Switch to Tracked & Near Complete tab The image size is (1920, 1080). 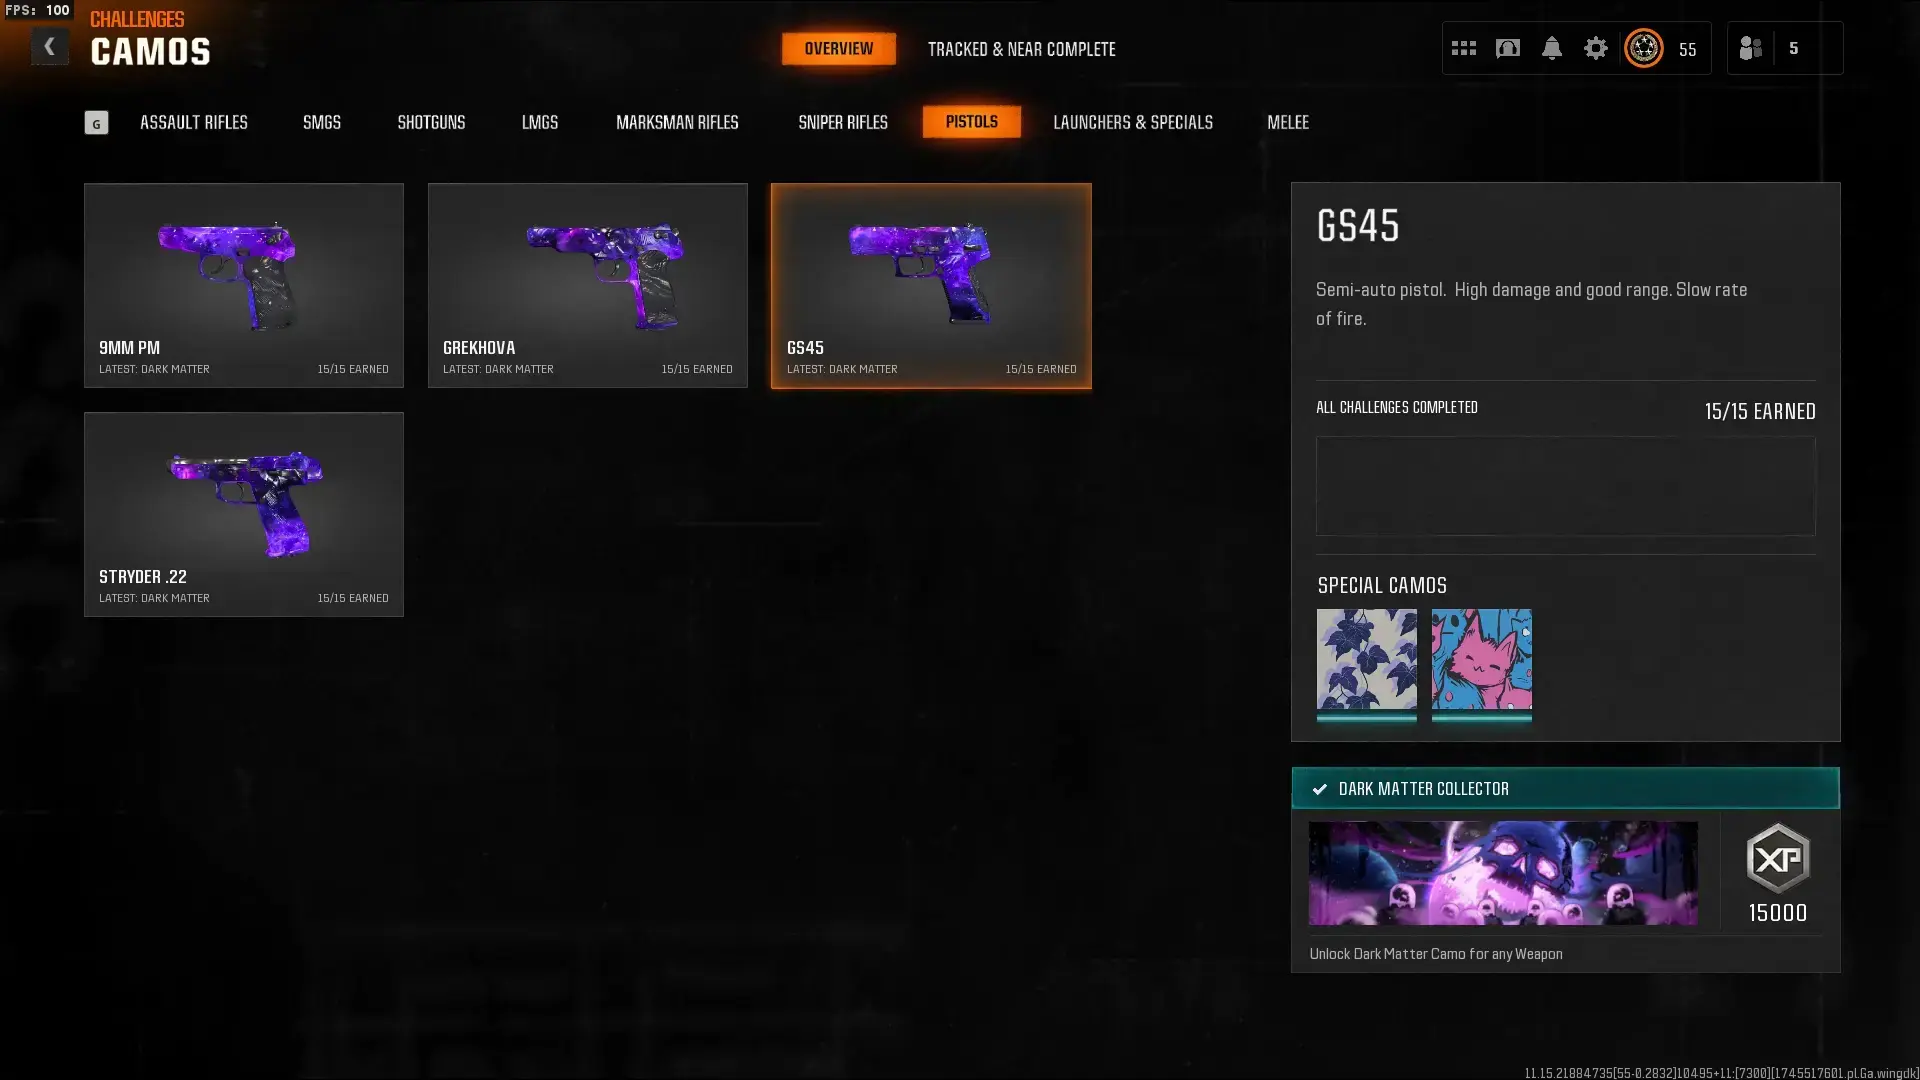click(x=1021, y=49)
